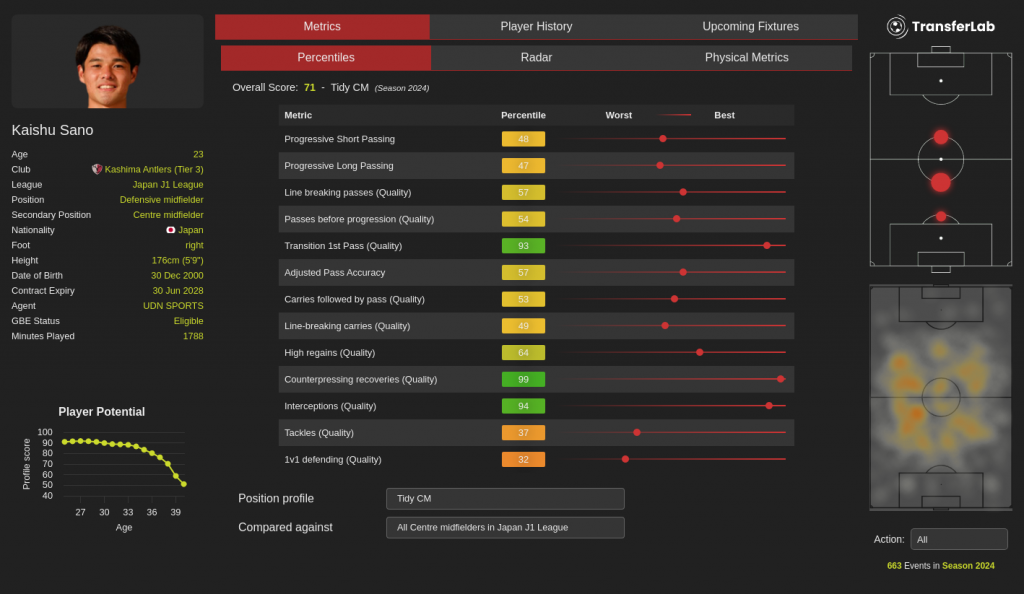The width and height of the screenshot is (1024, 594).
Task: Select the Percentiles sub-tab
Action: tap(326, 58)
